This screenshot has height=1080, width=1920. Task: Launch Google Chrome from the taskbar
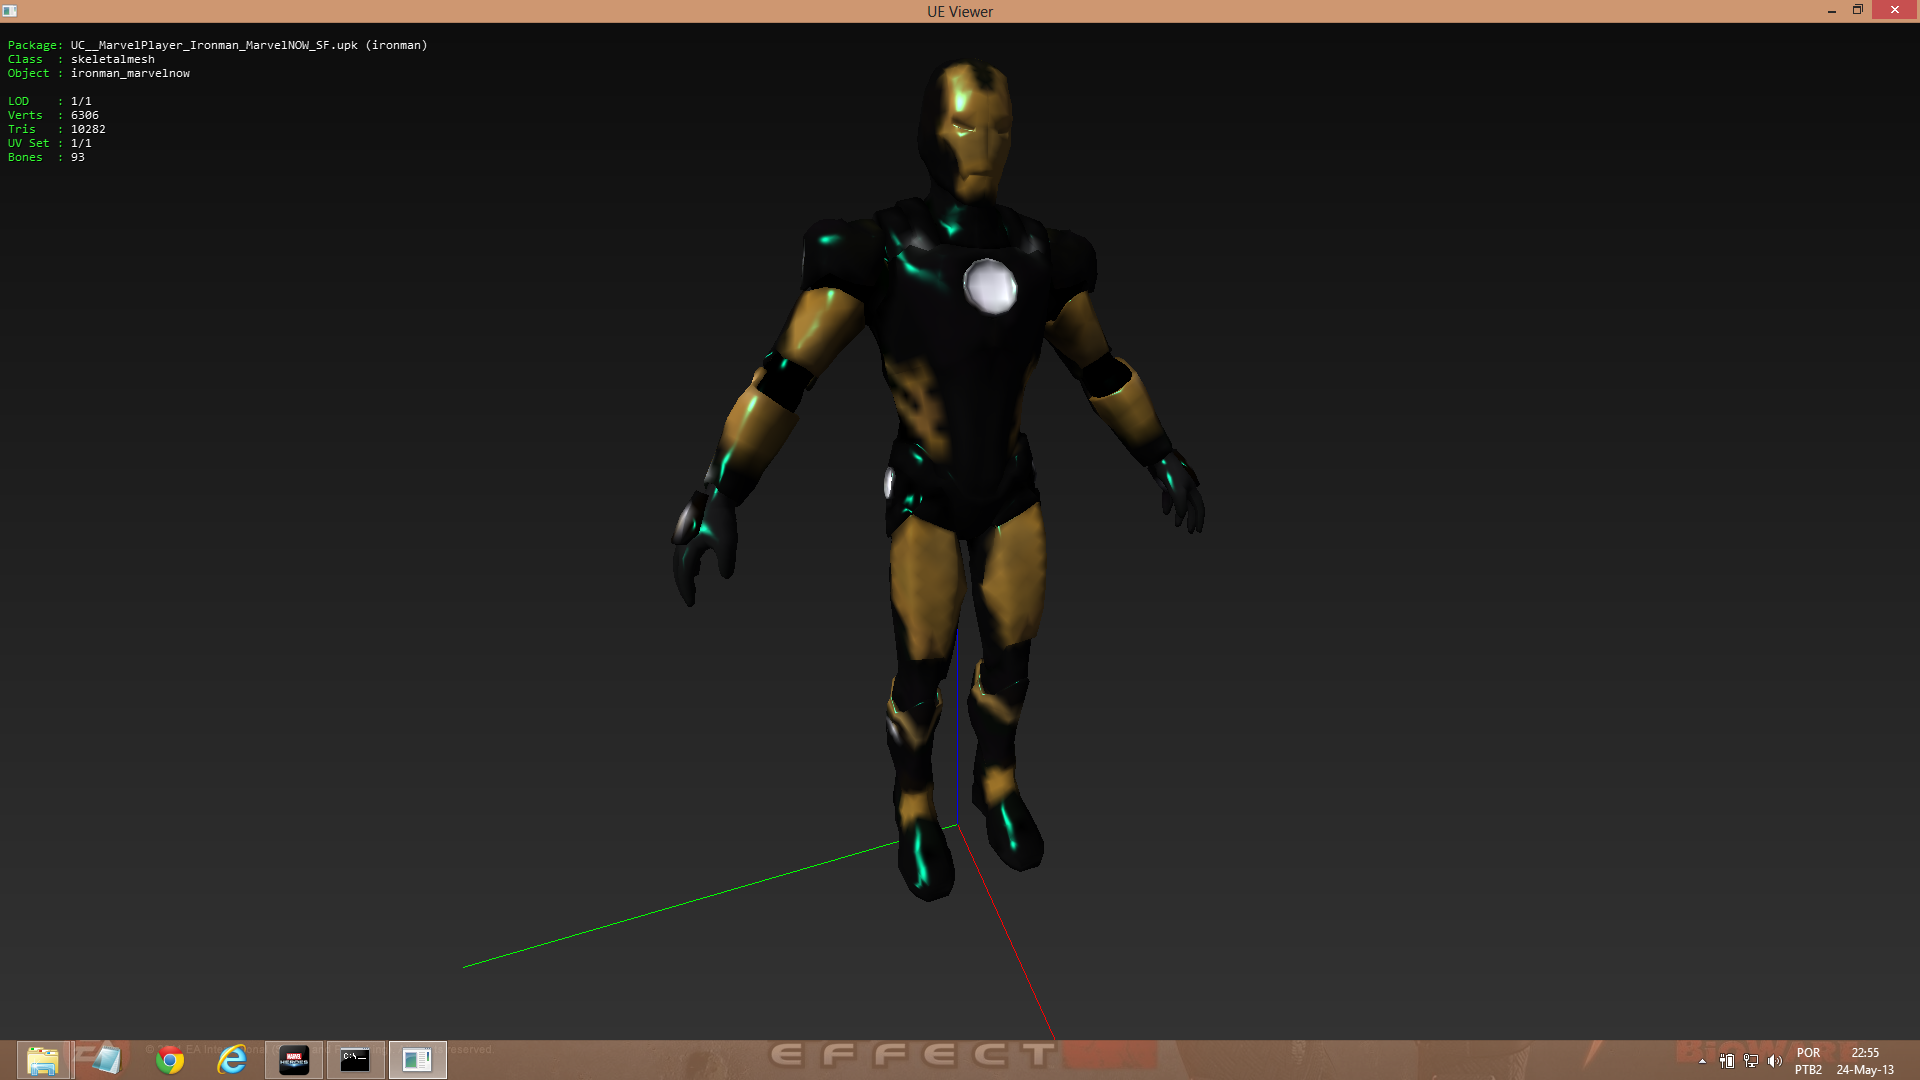[x=170, y=1060]
